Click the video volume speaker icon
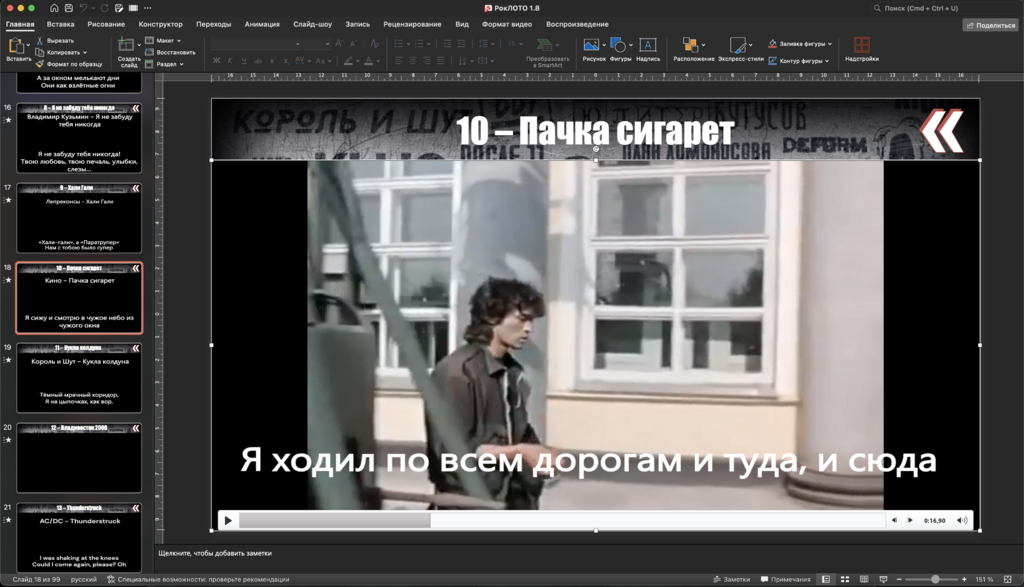This screenshot has height=587, width=1024. point(962,520)
